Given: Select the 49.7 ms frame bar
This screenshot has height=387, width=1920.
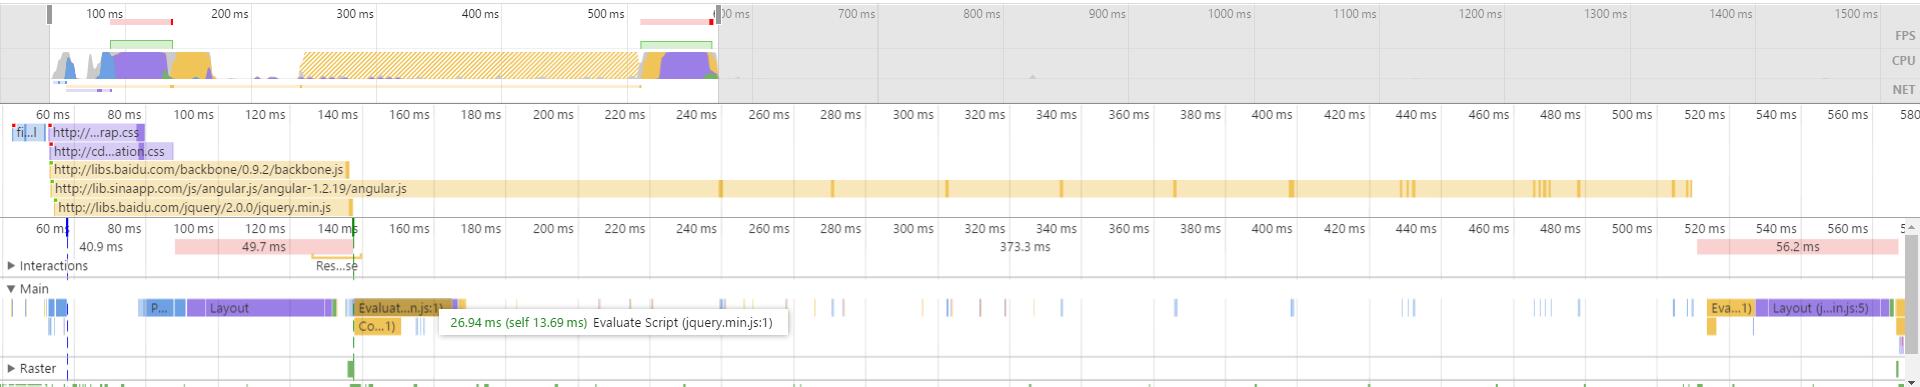Looking at the screenshot, I should coord(264,247).
